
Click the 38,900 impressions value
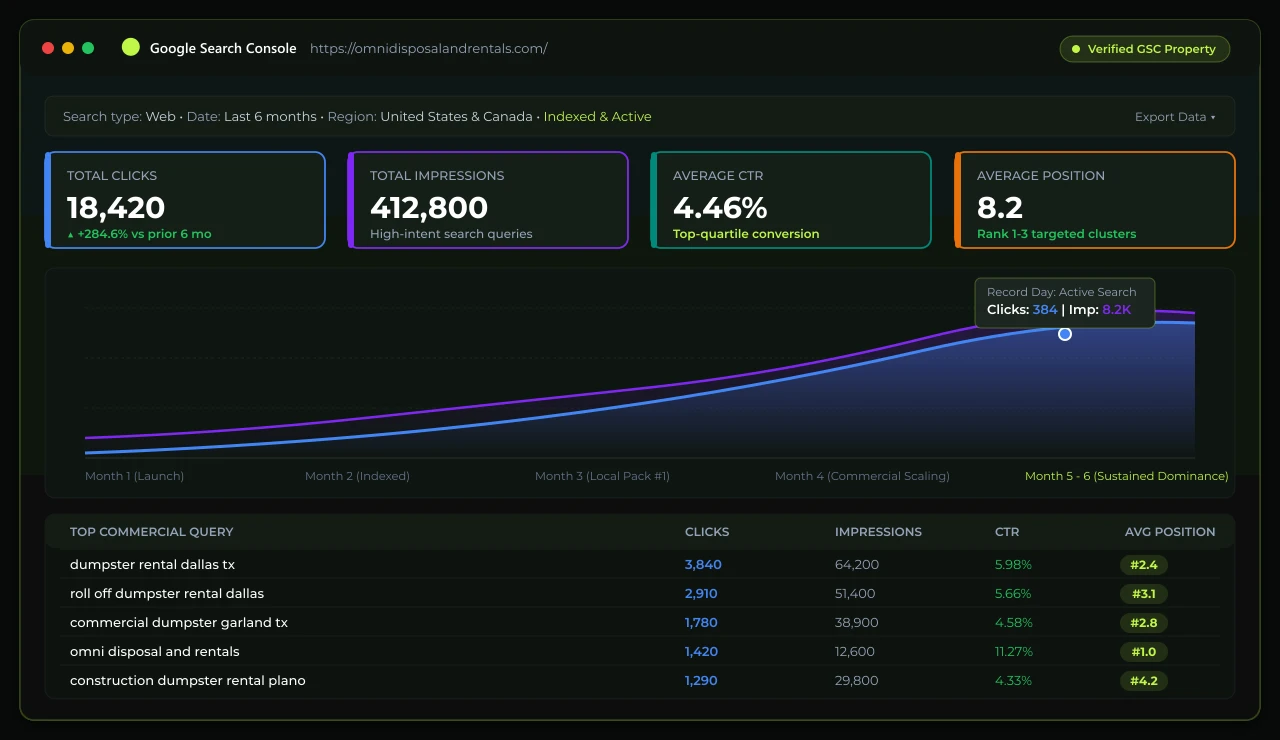coord(857,623)
